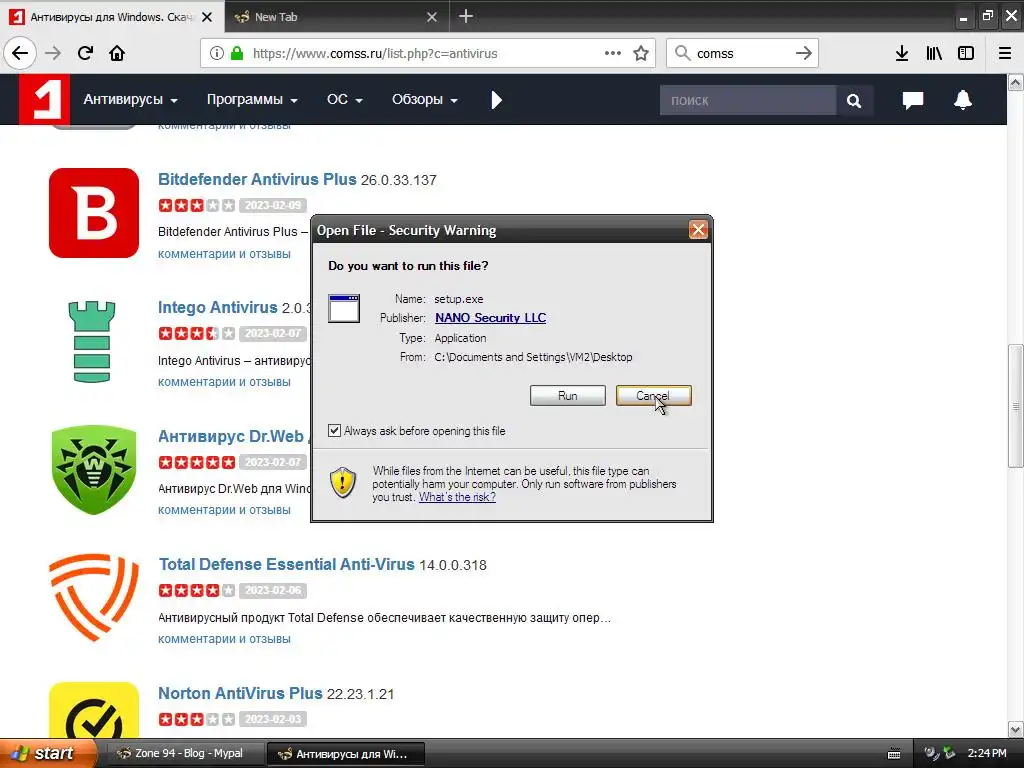Switch to Антивирусы для Wi... taskbar item
The width and height of the screenshot is (1024, 768).
(x=346, y=753)
